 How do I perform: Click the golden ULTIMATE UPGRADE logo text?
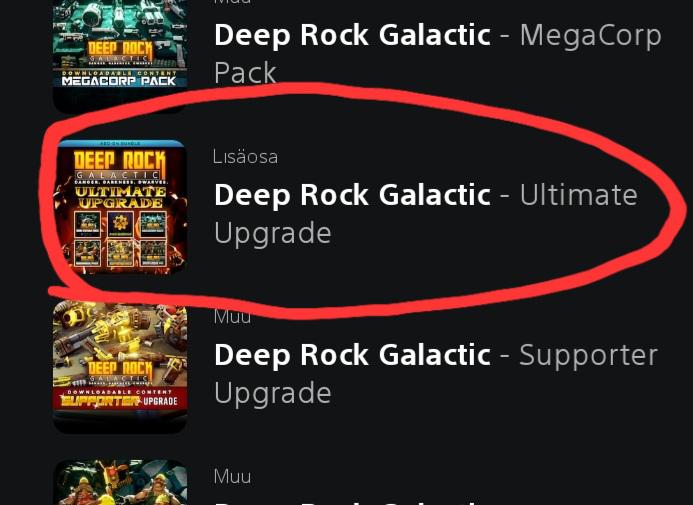click(x=120, y=197)
